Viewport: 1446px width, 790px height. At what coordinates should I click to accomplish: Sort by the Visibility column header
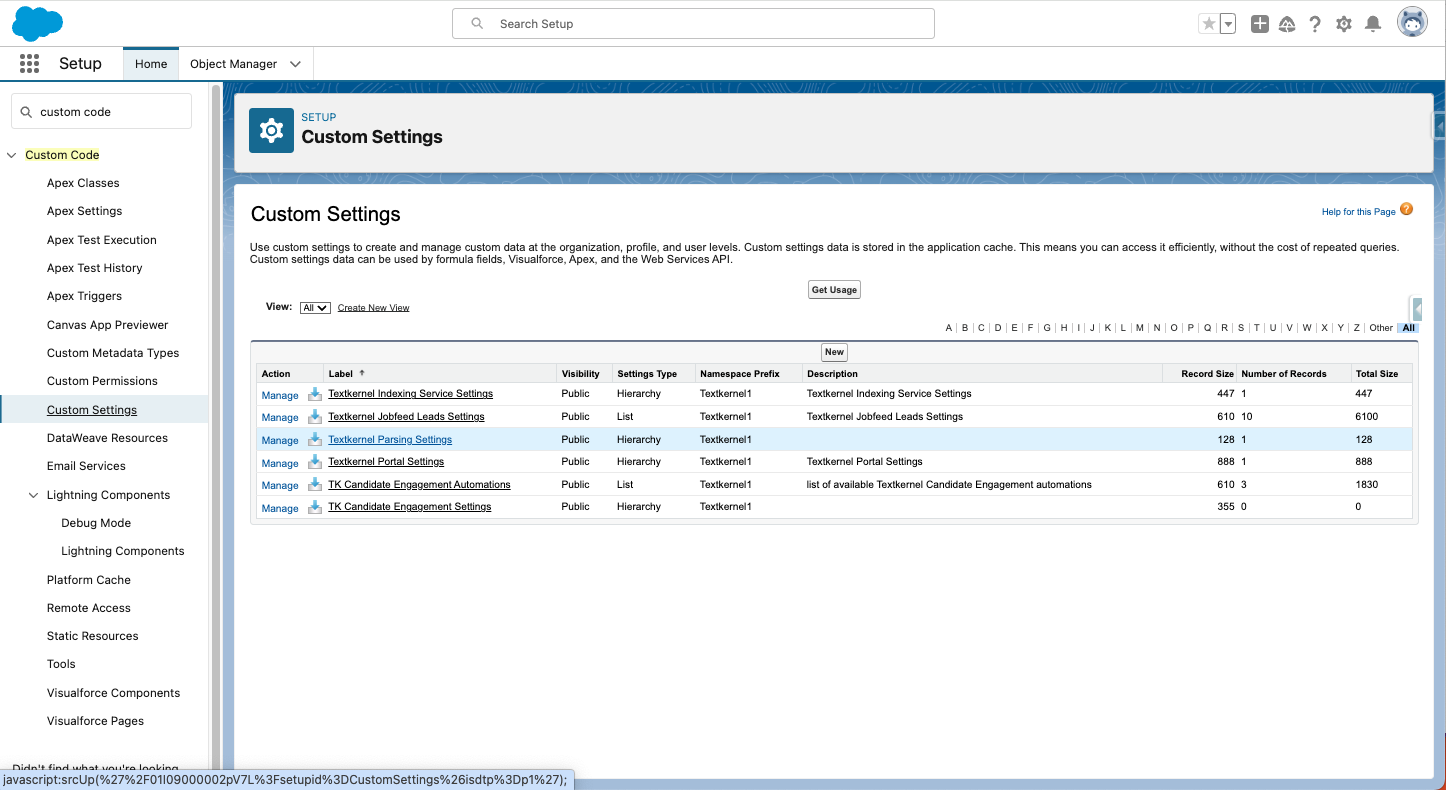coord(581,374)
